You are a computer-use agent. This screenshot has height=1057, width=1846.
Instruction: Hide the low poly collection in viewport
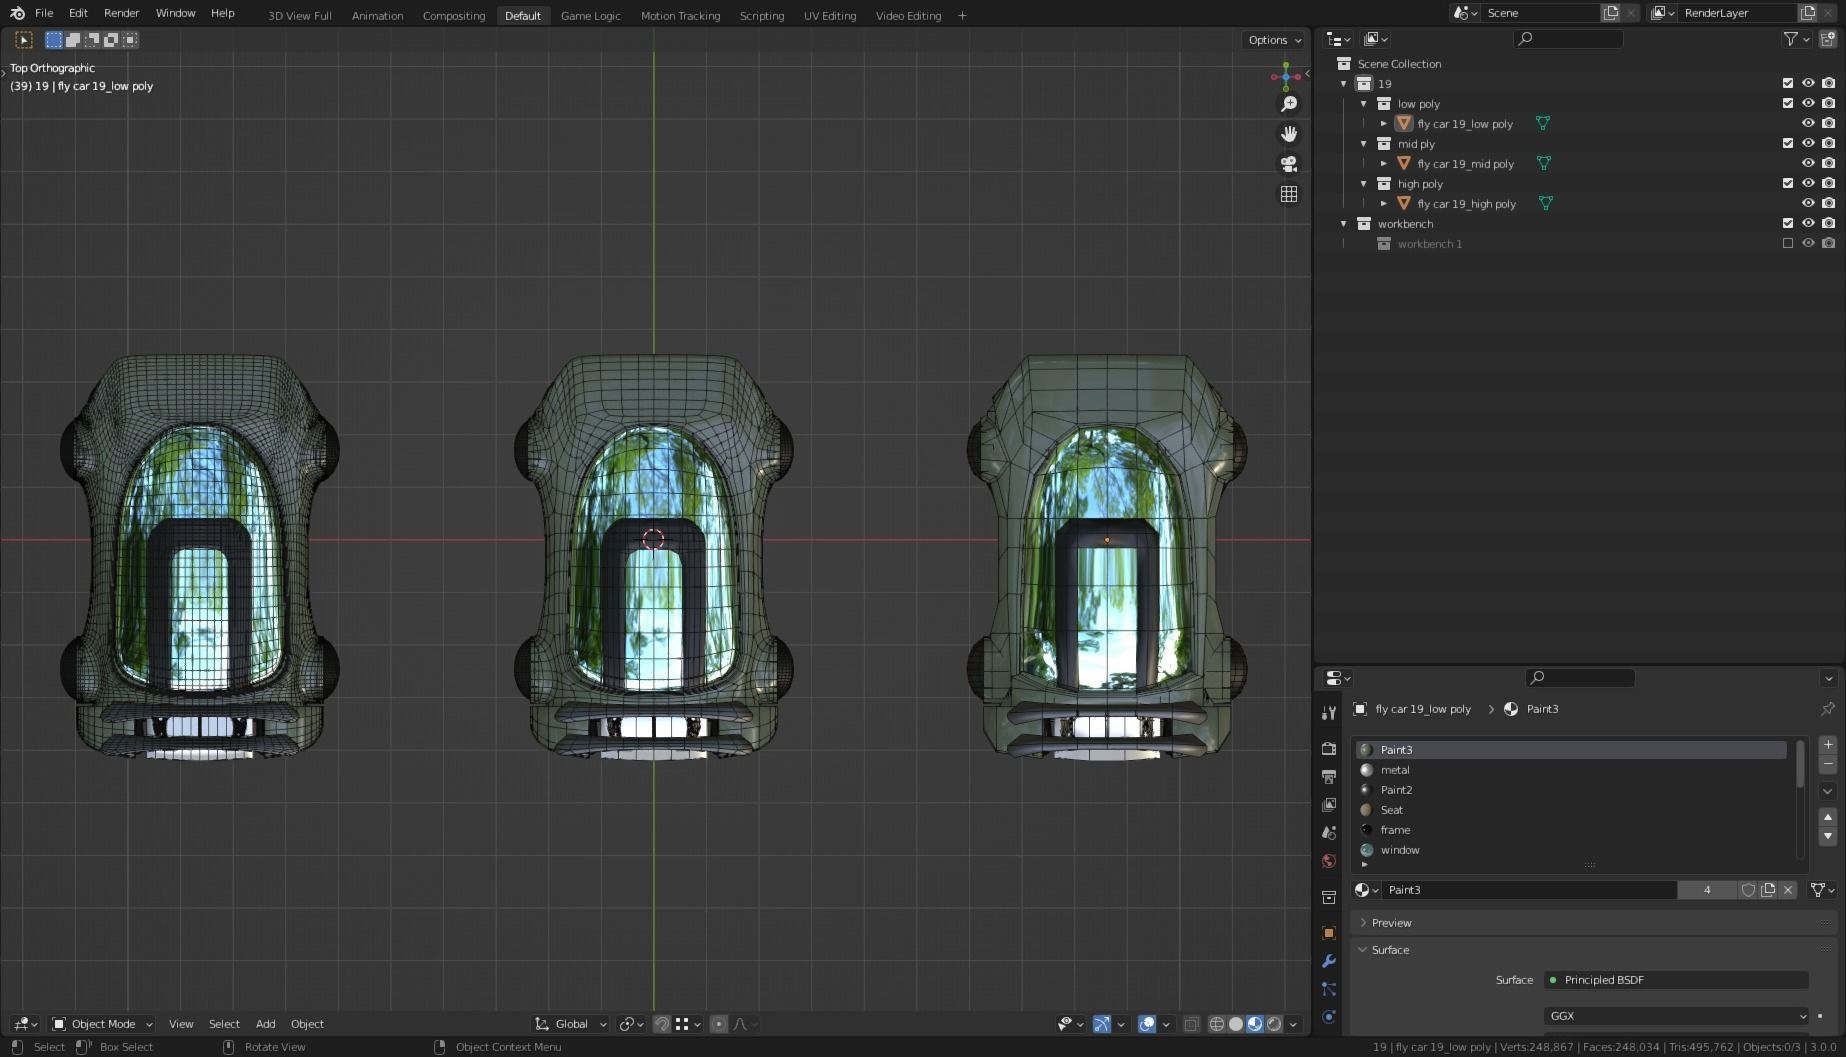[1808, 103]
